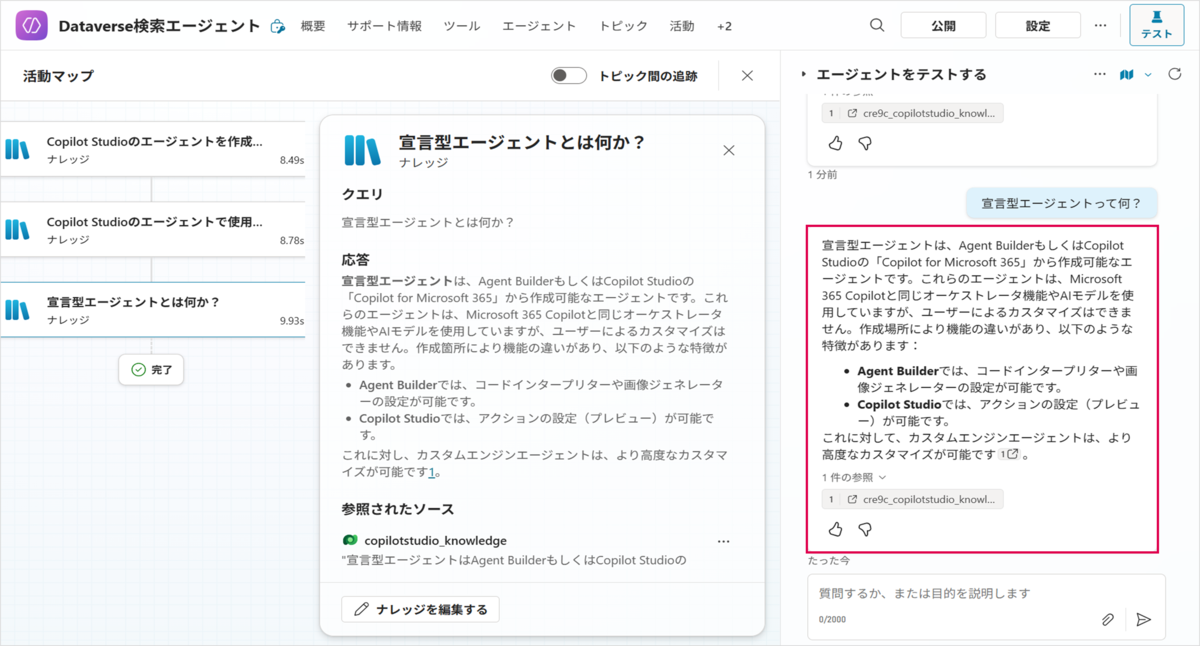
Task: Click the 8.78s duration value
Action: tap(292, 241)
